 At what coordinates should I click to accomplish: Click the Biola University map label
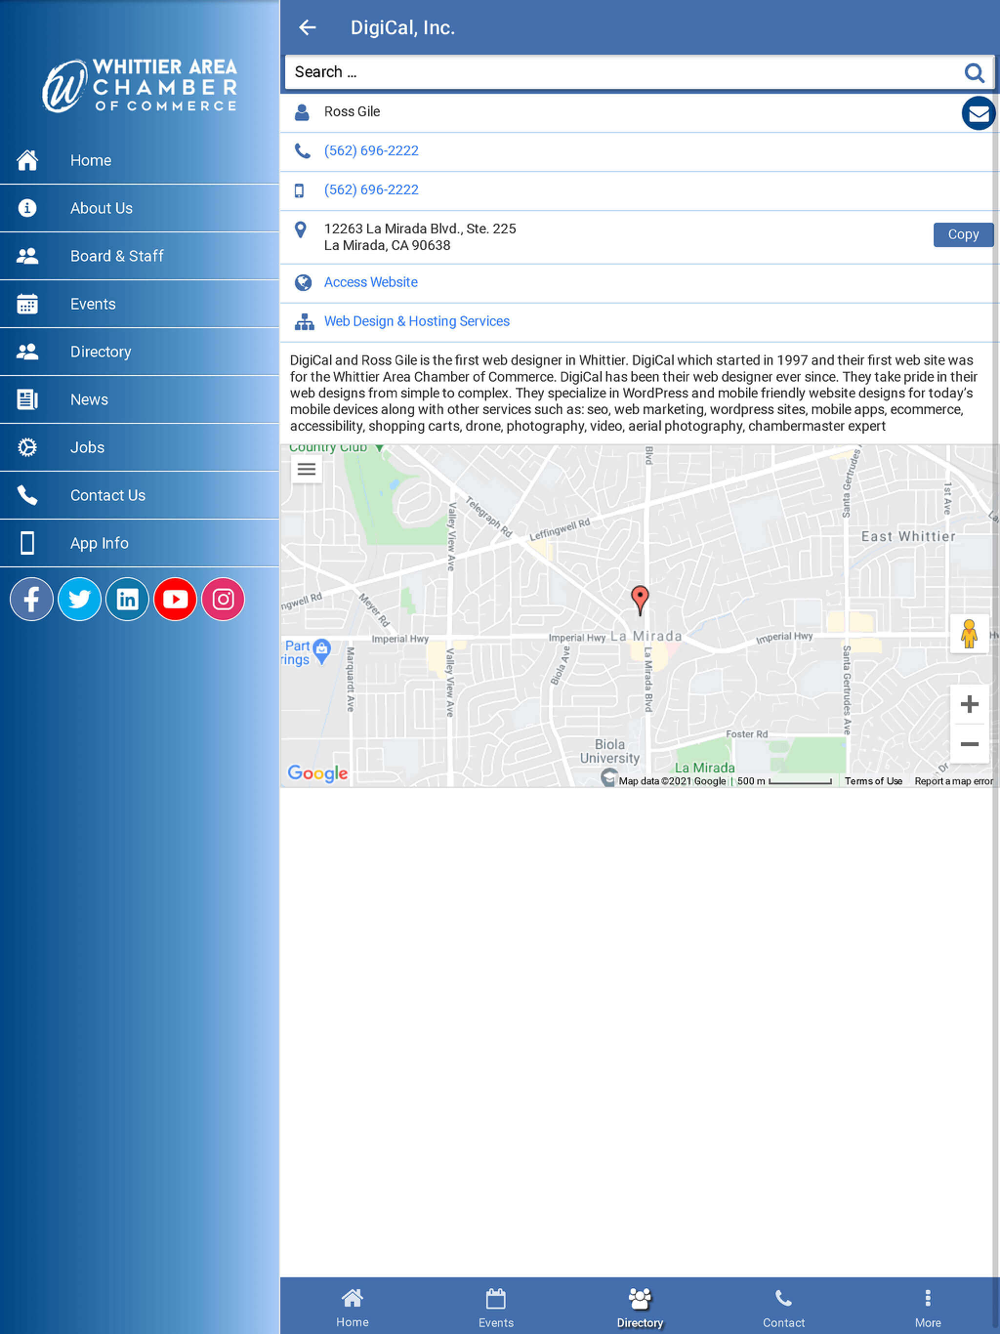coord(610,751)
